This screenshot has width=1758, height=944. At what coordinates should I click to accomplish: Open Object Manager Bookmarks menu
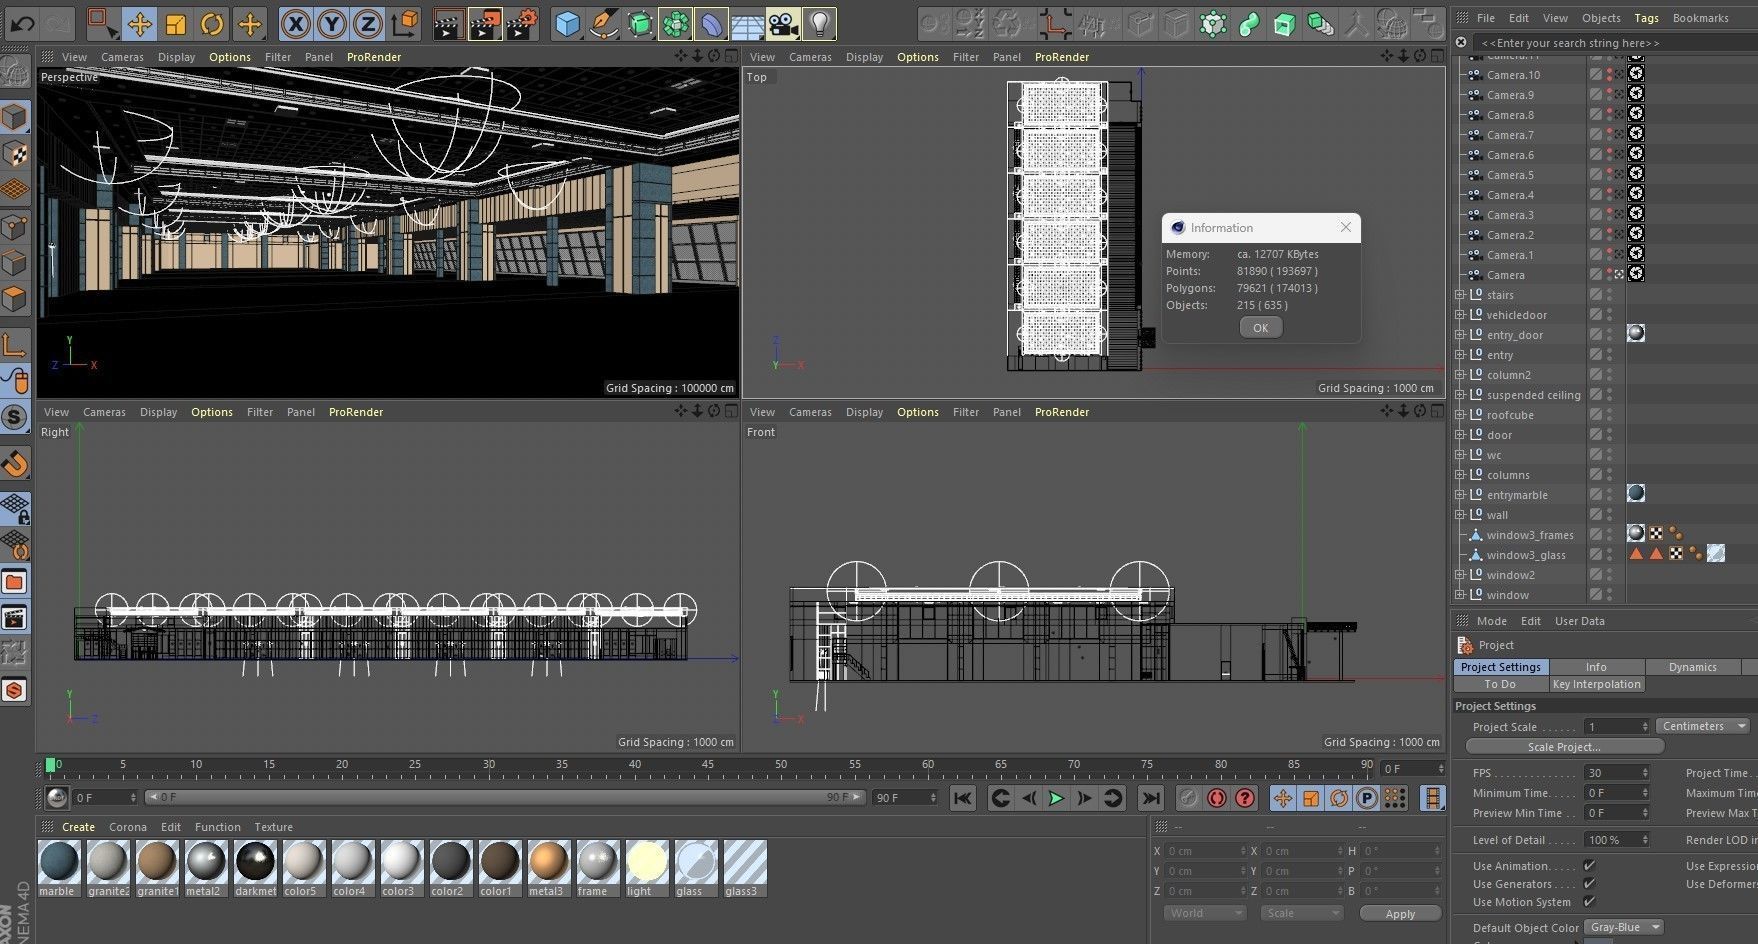point(1700,18)
